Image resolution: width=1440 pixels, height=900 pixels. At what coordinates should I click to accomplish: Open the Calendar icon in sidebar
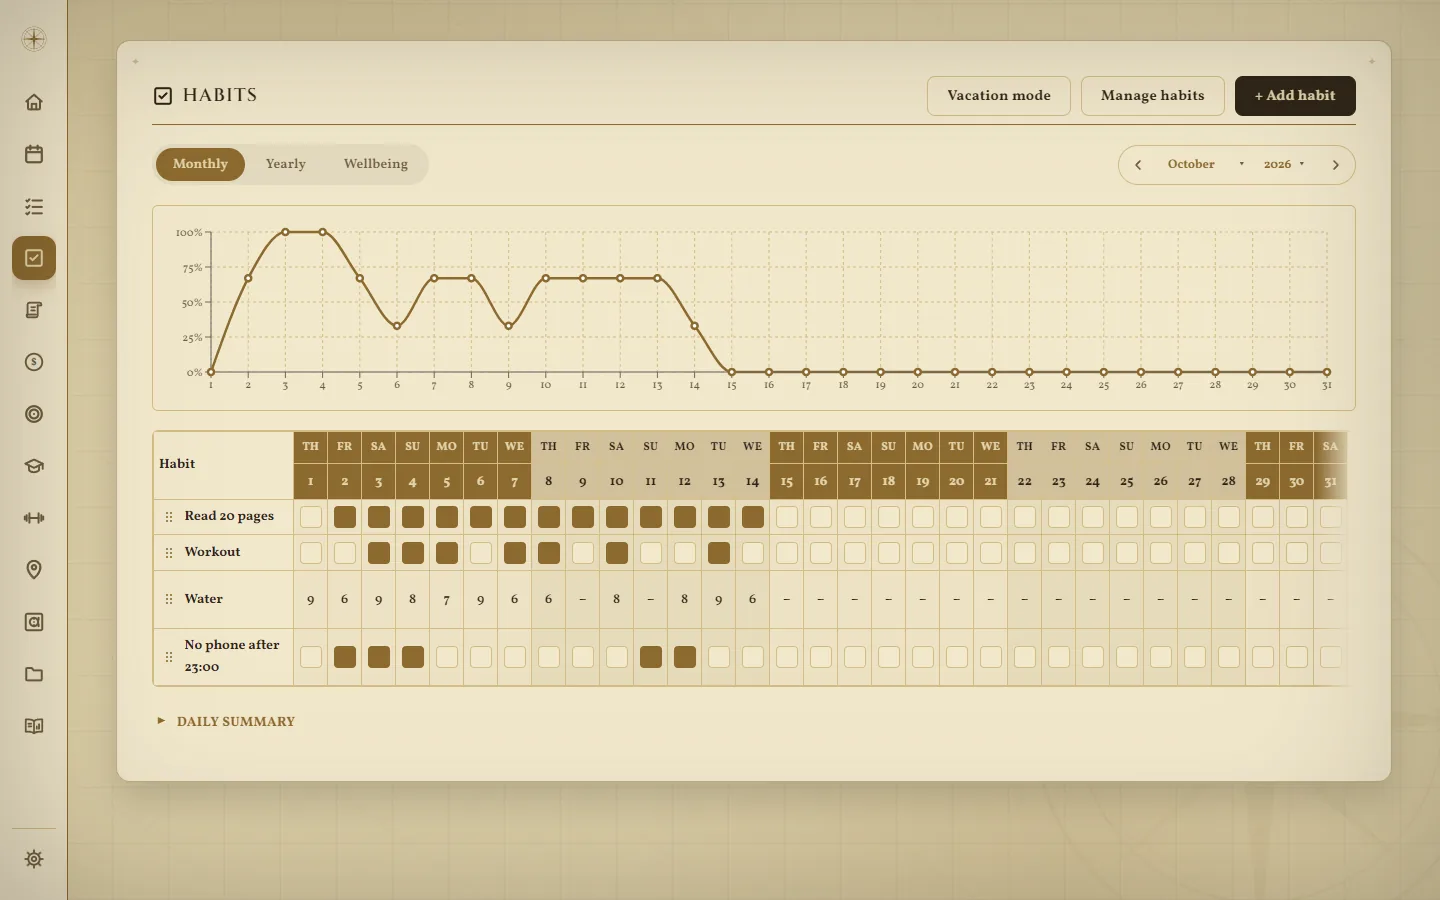point(34,154)
